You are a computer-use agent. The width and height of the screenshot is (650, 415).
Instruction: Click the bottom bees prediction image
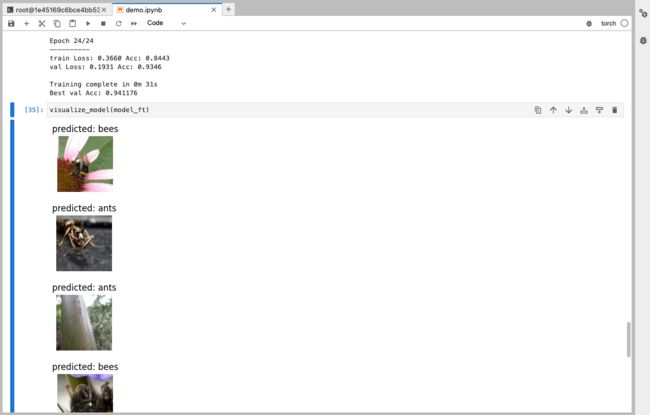click(x=85, y=393)
